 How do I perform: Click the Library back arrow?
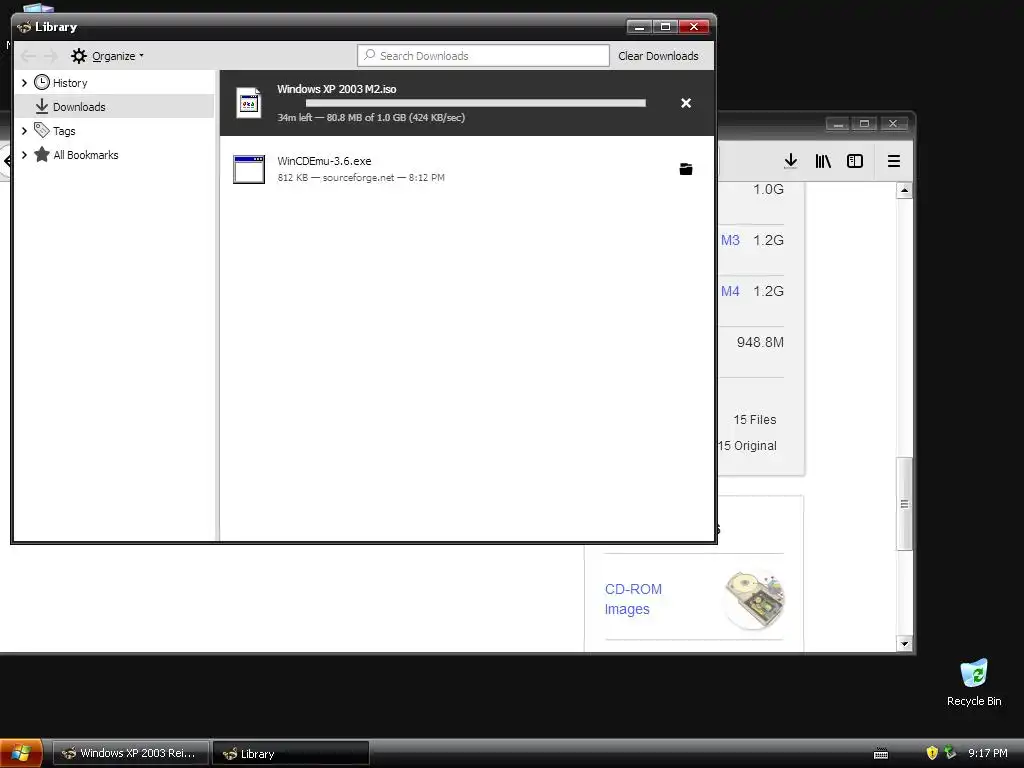click(28, 56)
